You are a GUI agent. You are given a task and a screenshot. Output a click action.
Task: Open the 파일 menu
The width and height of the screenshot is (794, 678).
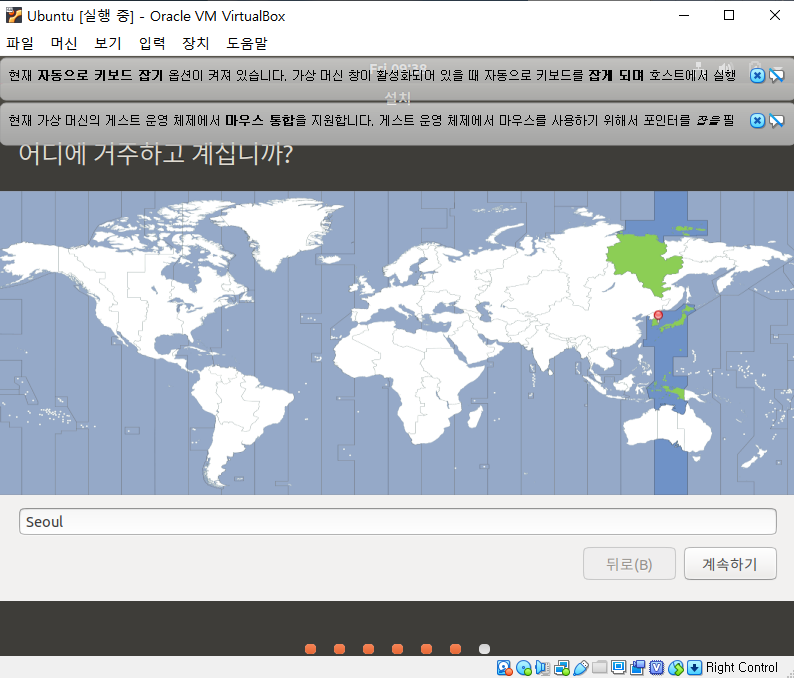pos(20,44)
